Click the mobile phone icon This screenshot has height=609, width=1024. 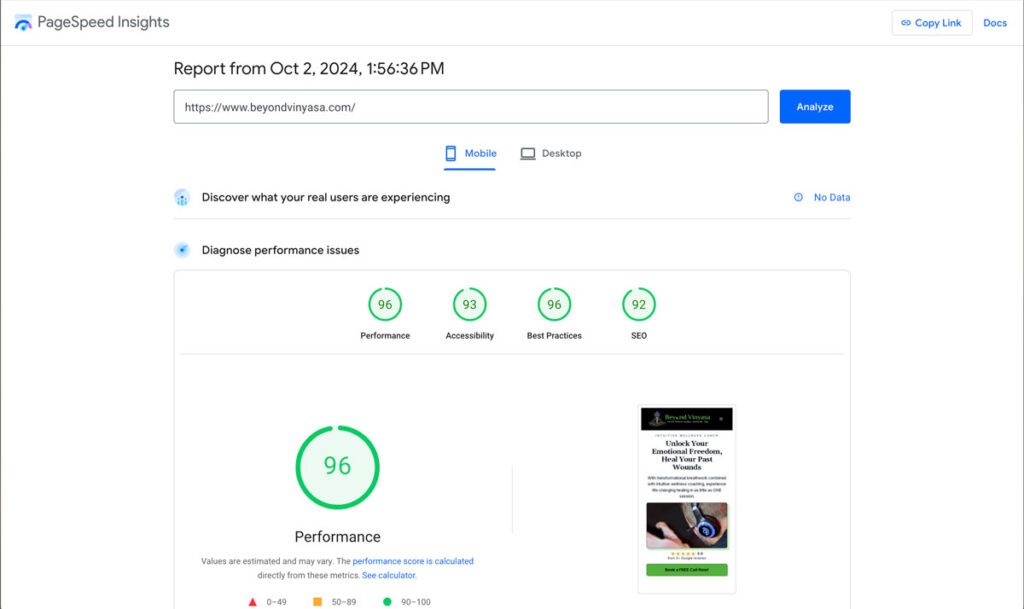pyautogui.click(x=451, y=153)
